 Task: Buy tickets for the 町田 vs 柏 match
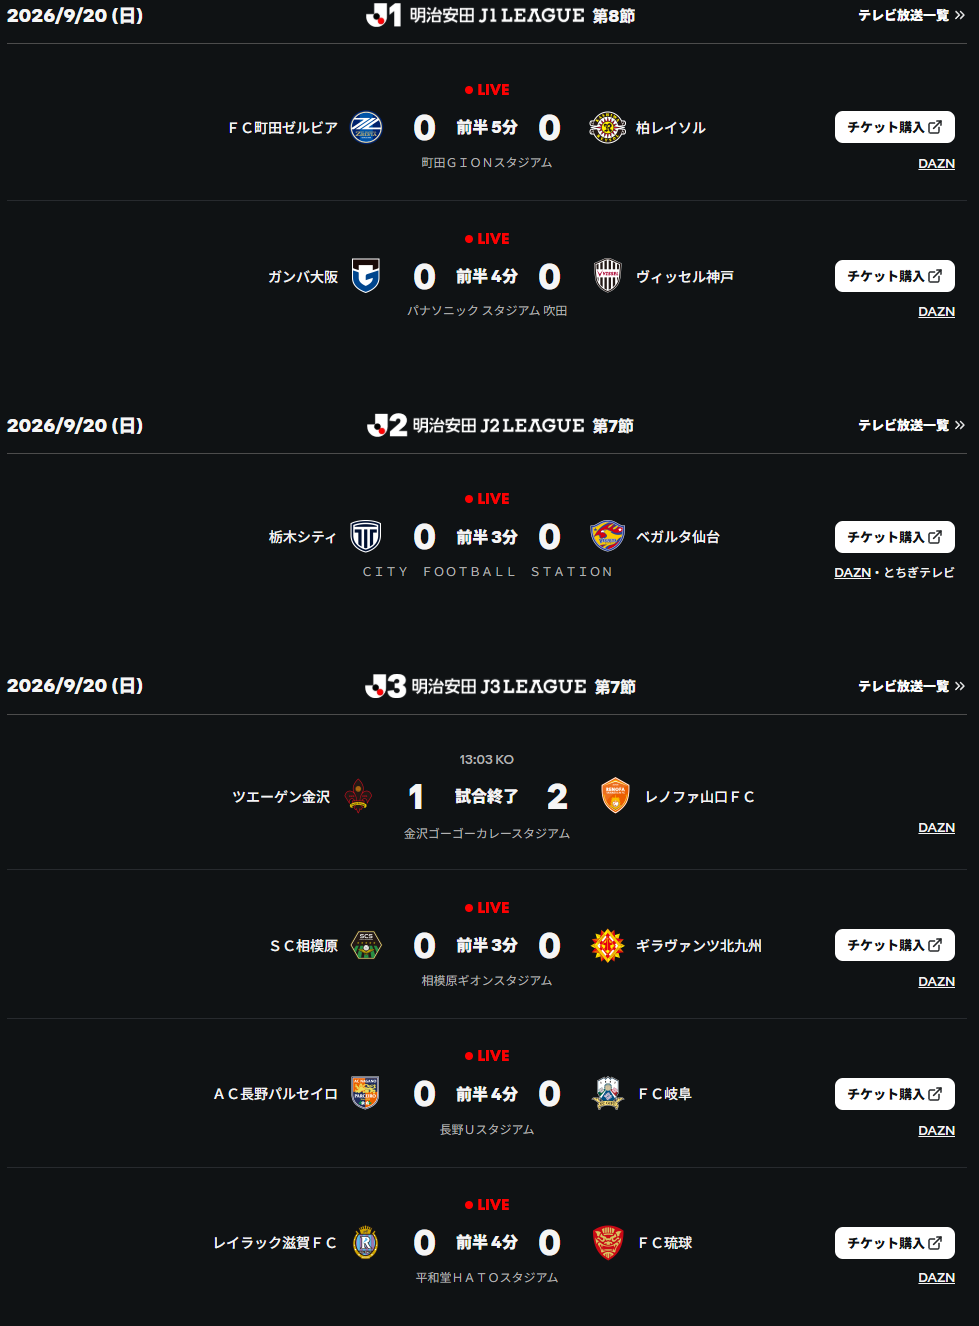pyautogui.click(x=895, y=127)
